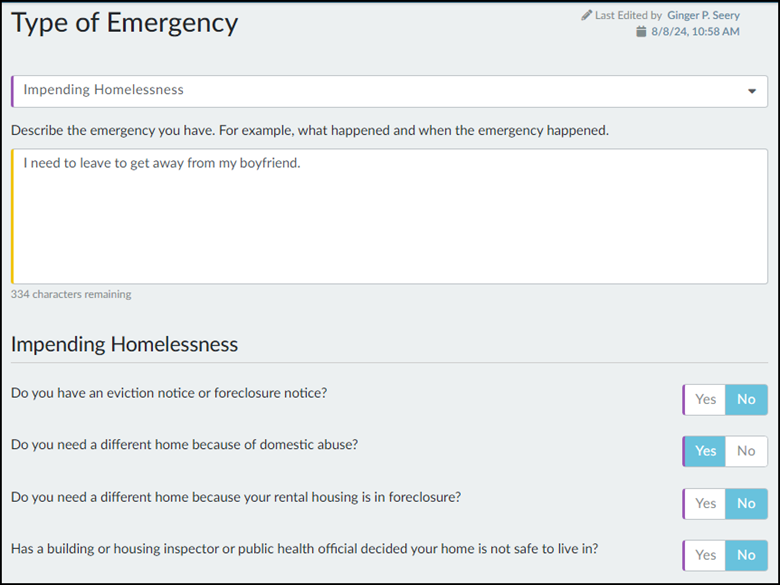This screenshot has height=585, width=780.
Task: Click the eviction notice question text
Action: click(169, 393)
